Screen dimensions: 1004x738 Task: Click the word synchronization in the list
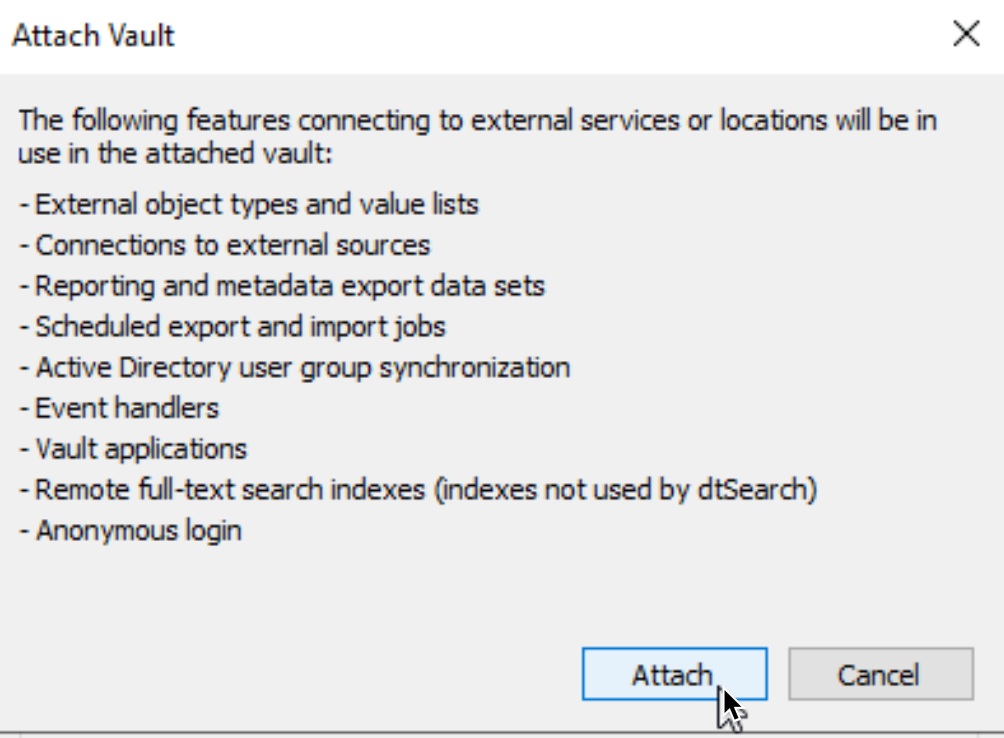pyautogui.click(x=474, y=369)
